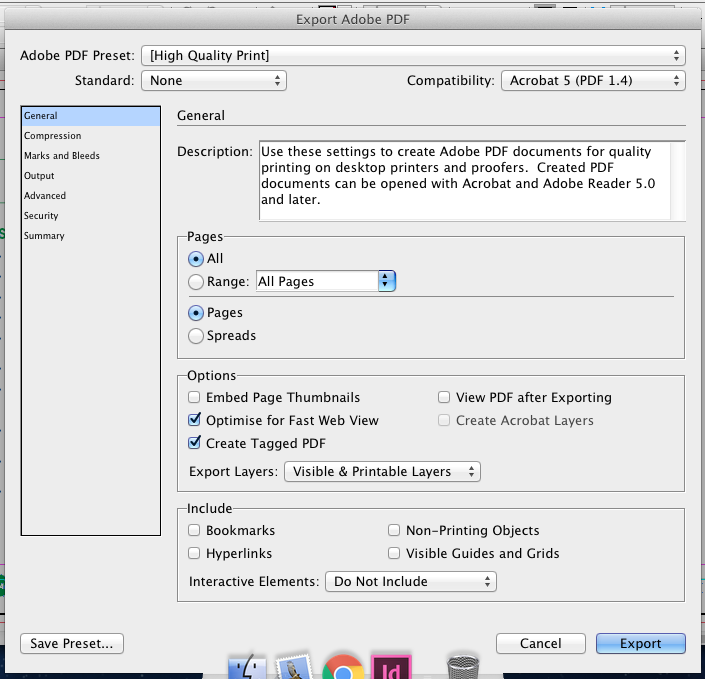Select the Range radio button
This screenshot has height=679, width=705.
[196, 282]
